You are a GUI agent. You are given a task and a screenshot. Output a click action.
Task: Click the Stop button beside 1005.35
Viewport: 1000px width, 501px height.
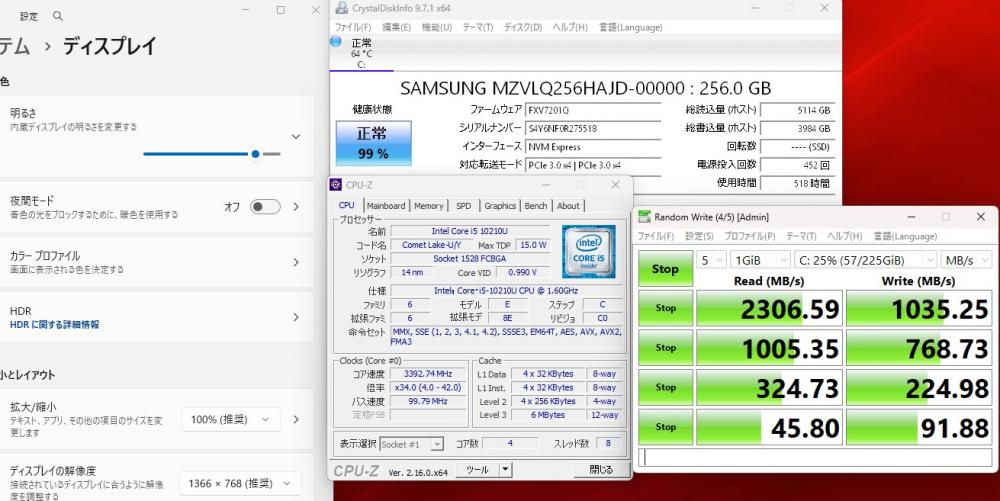point(665,348)
